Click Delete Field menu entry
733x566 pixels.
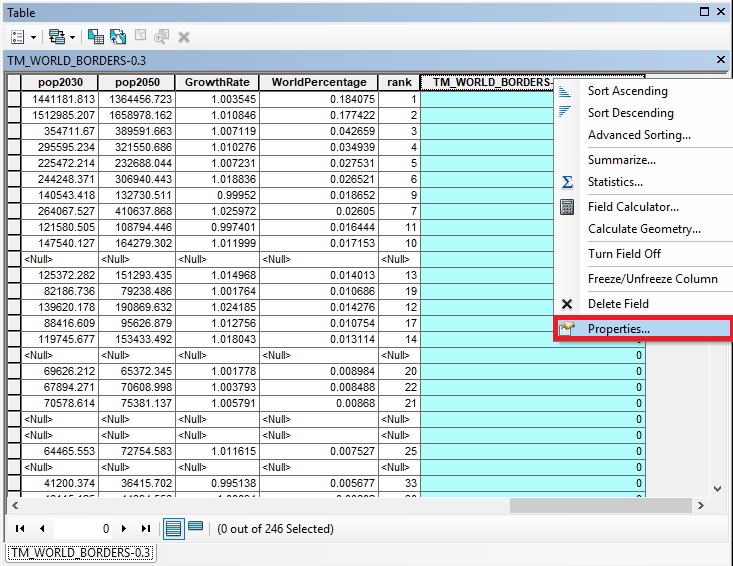[x=618, y=304]
